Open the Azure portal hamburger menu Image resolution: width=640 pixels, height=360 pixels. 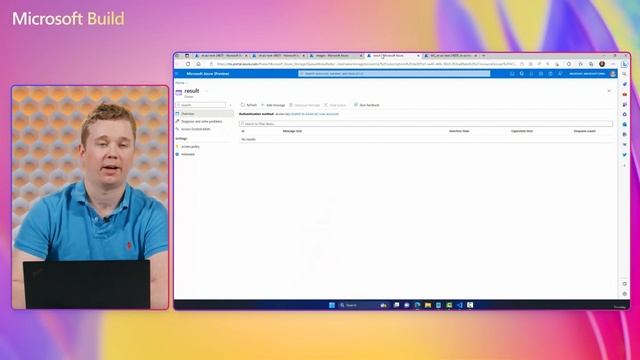click(177, 73)
